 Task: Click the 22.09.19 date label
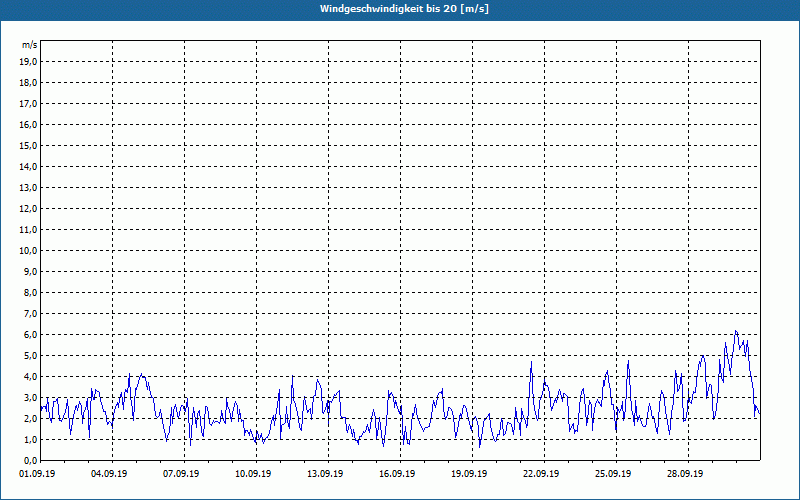pyautogui.click(x=541, y=473)
